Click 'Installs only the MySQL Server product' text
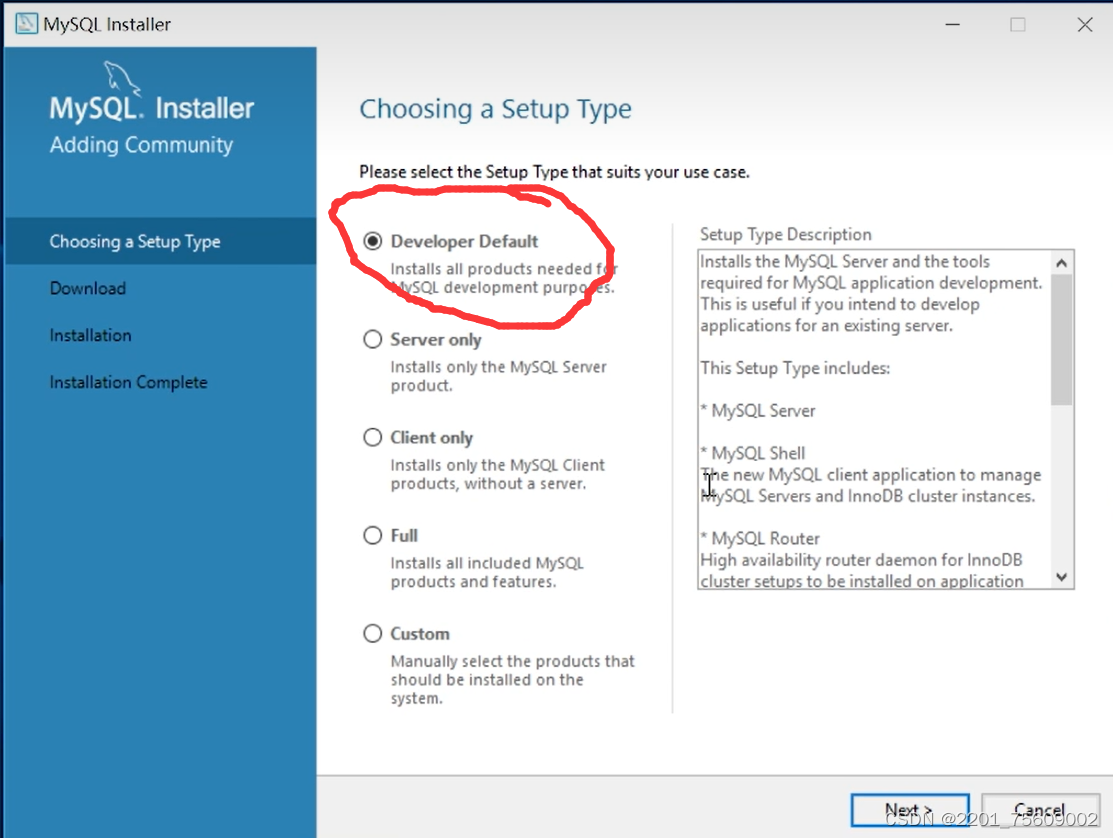This screenshot has height=838, width=1113. 498,376
